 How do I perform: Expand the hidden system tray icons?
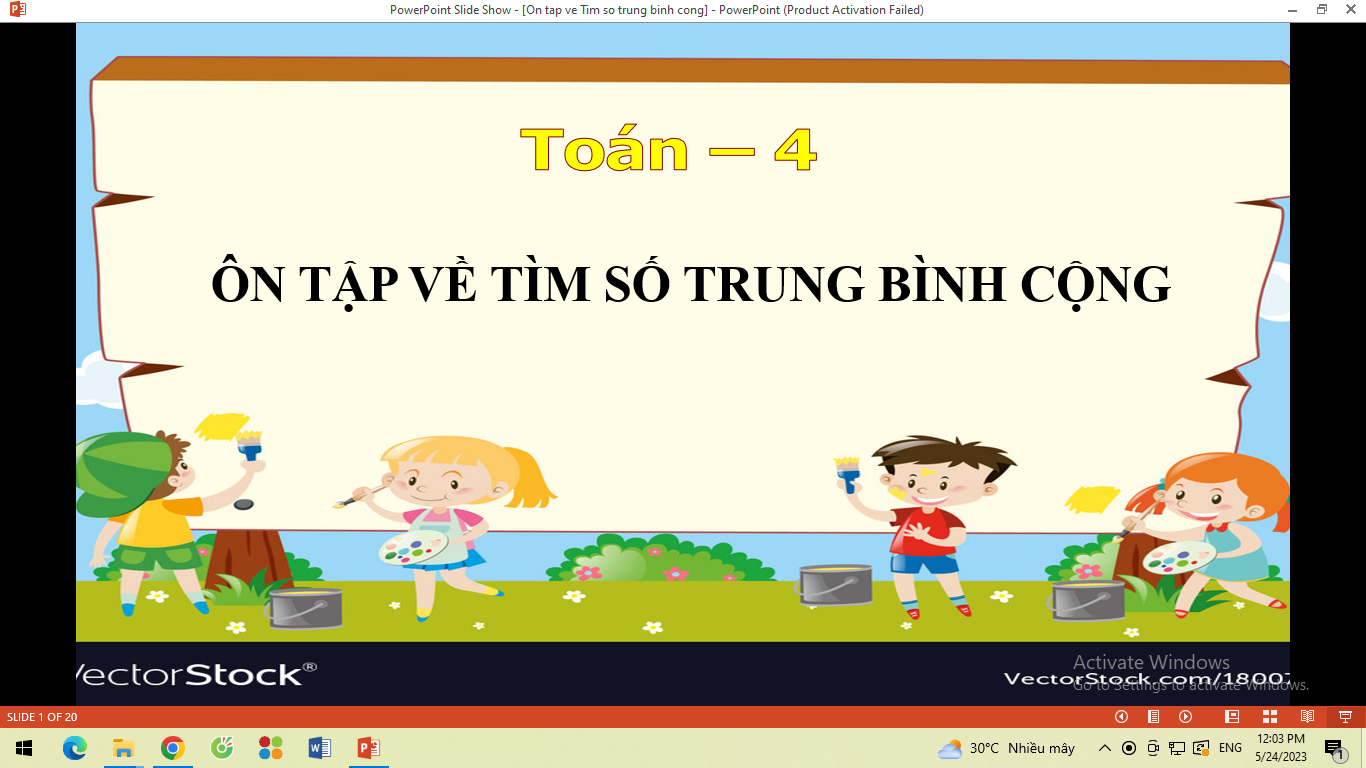coord(1104,748)
